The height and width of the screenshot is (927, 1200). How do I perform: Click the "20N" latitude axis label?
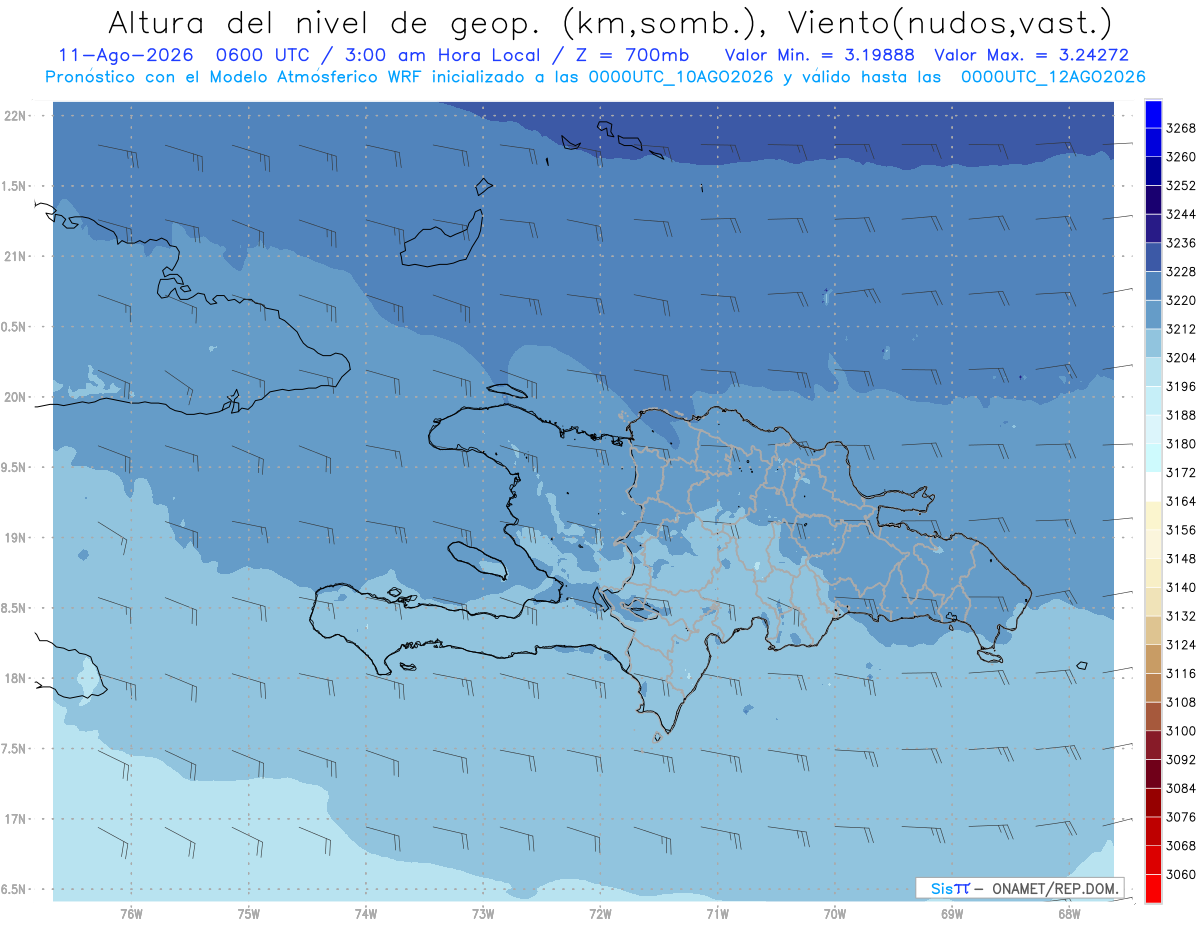17,397
